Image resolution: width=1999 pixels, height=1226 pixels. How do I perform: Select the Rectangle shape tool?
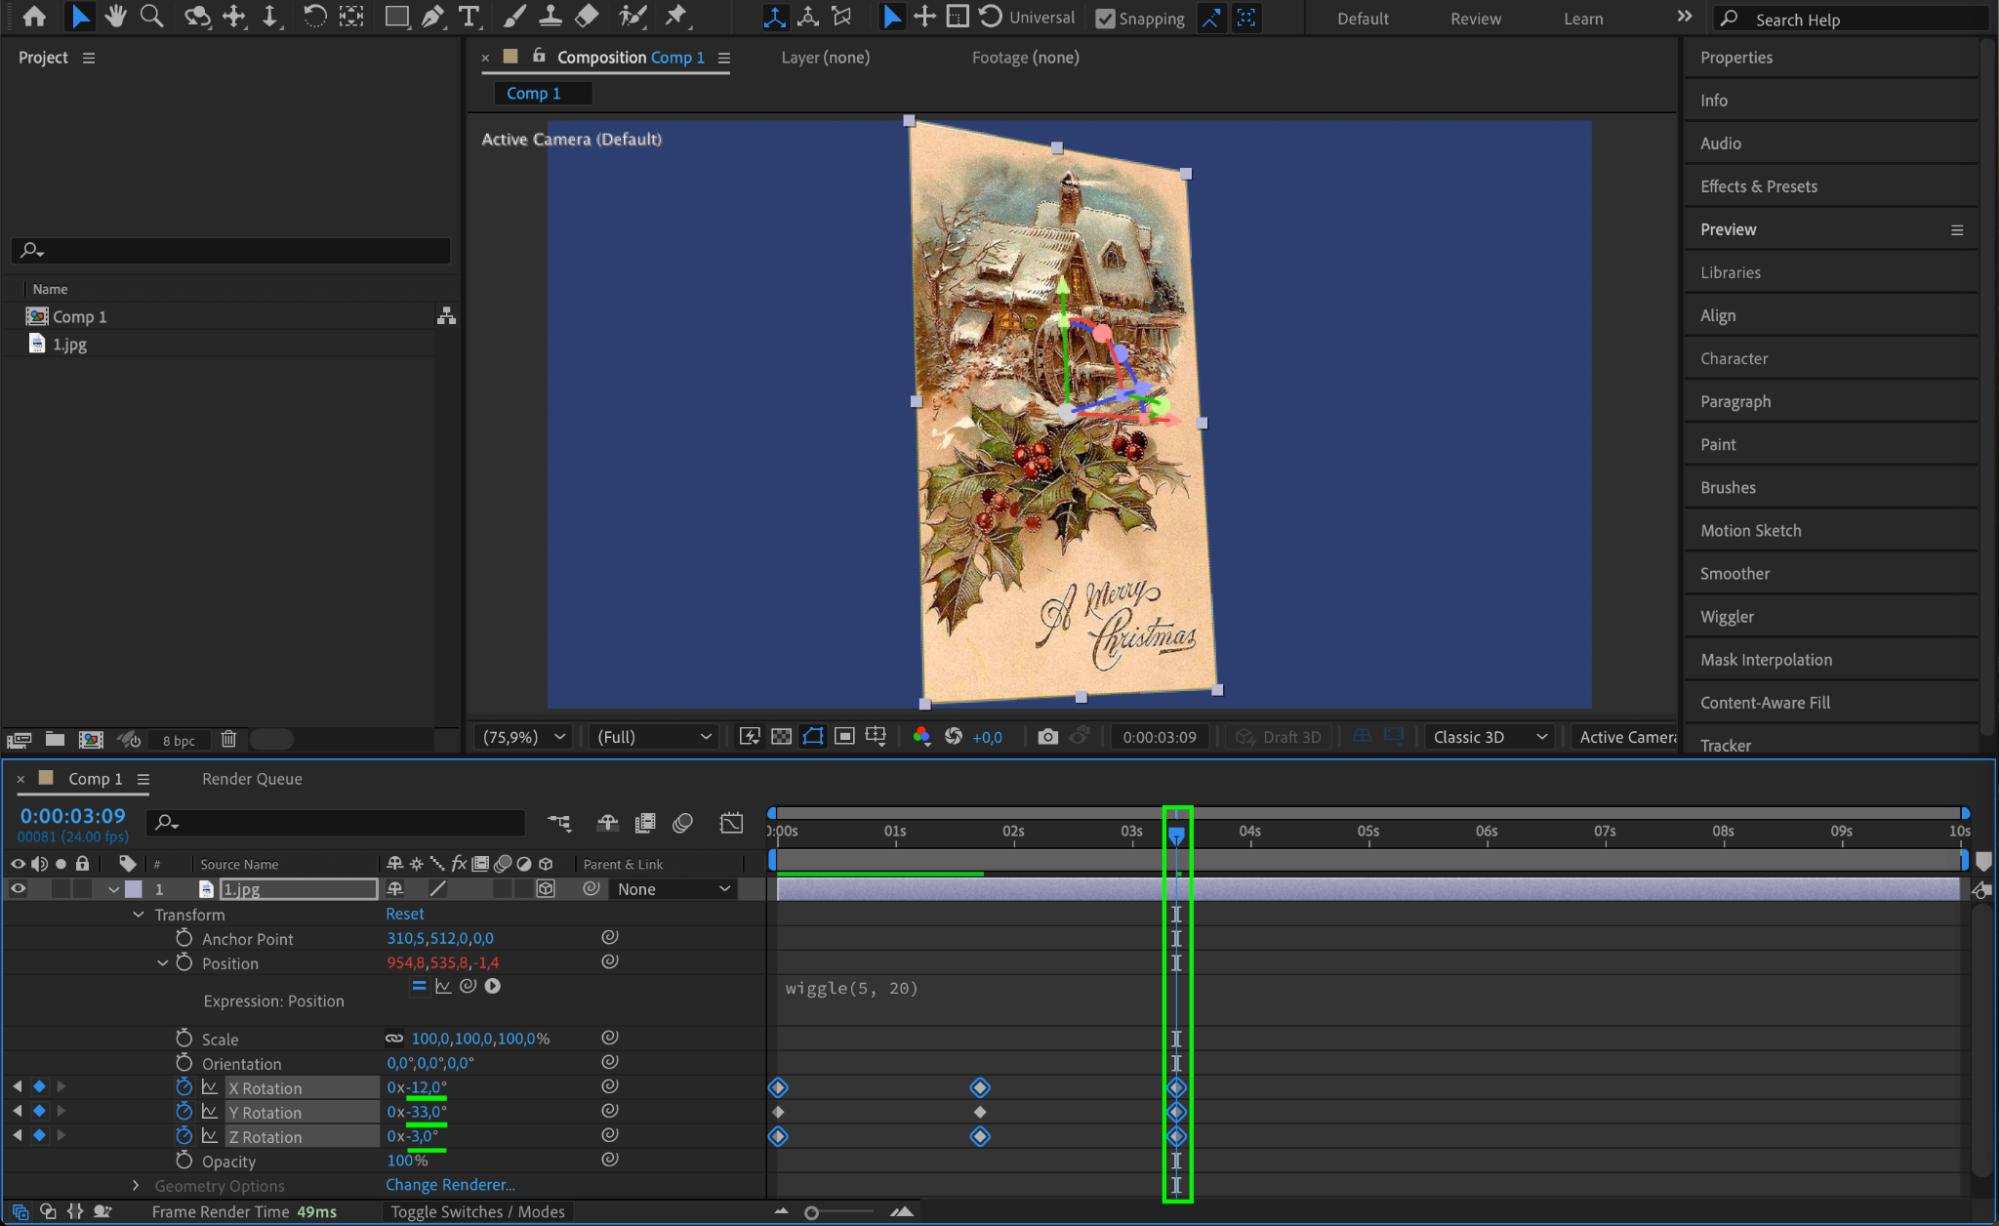[x=397, y=16]
